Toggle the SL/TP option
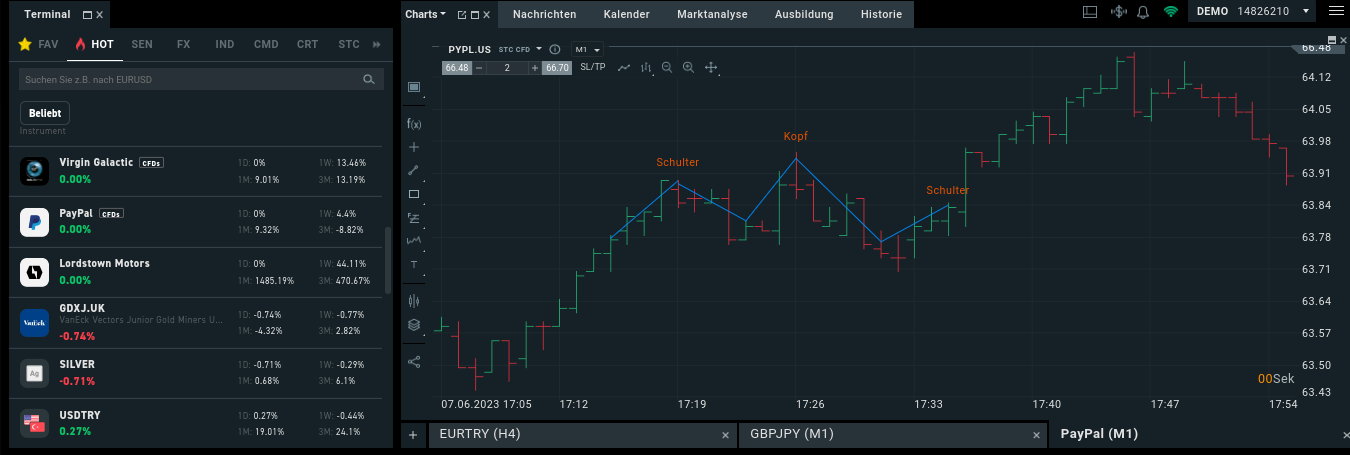The width and height of the screenshot is (1350, 455). point(593,67)
